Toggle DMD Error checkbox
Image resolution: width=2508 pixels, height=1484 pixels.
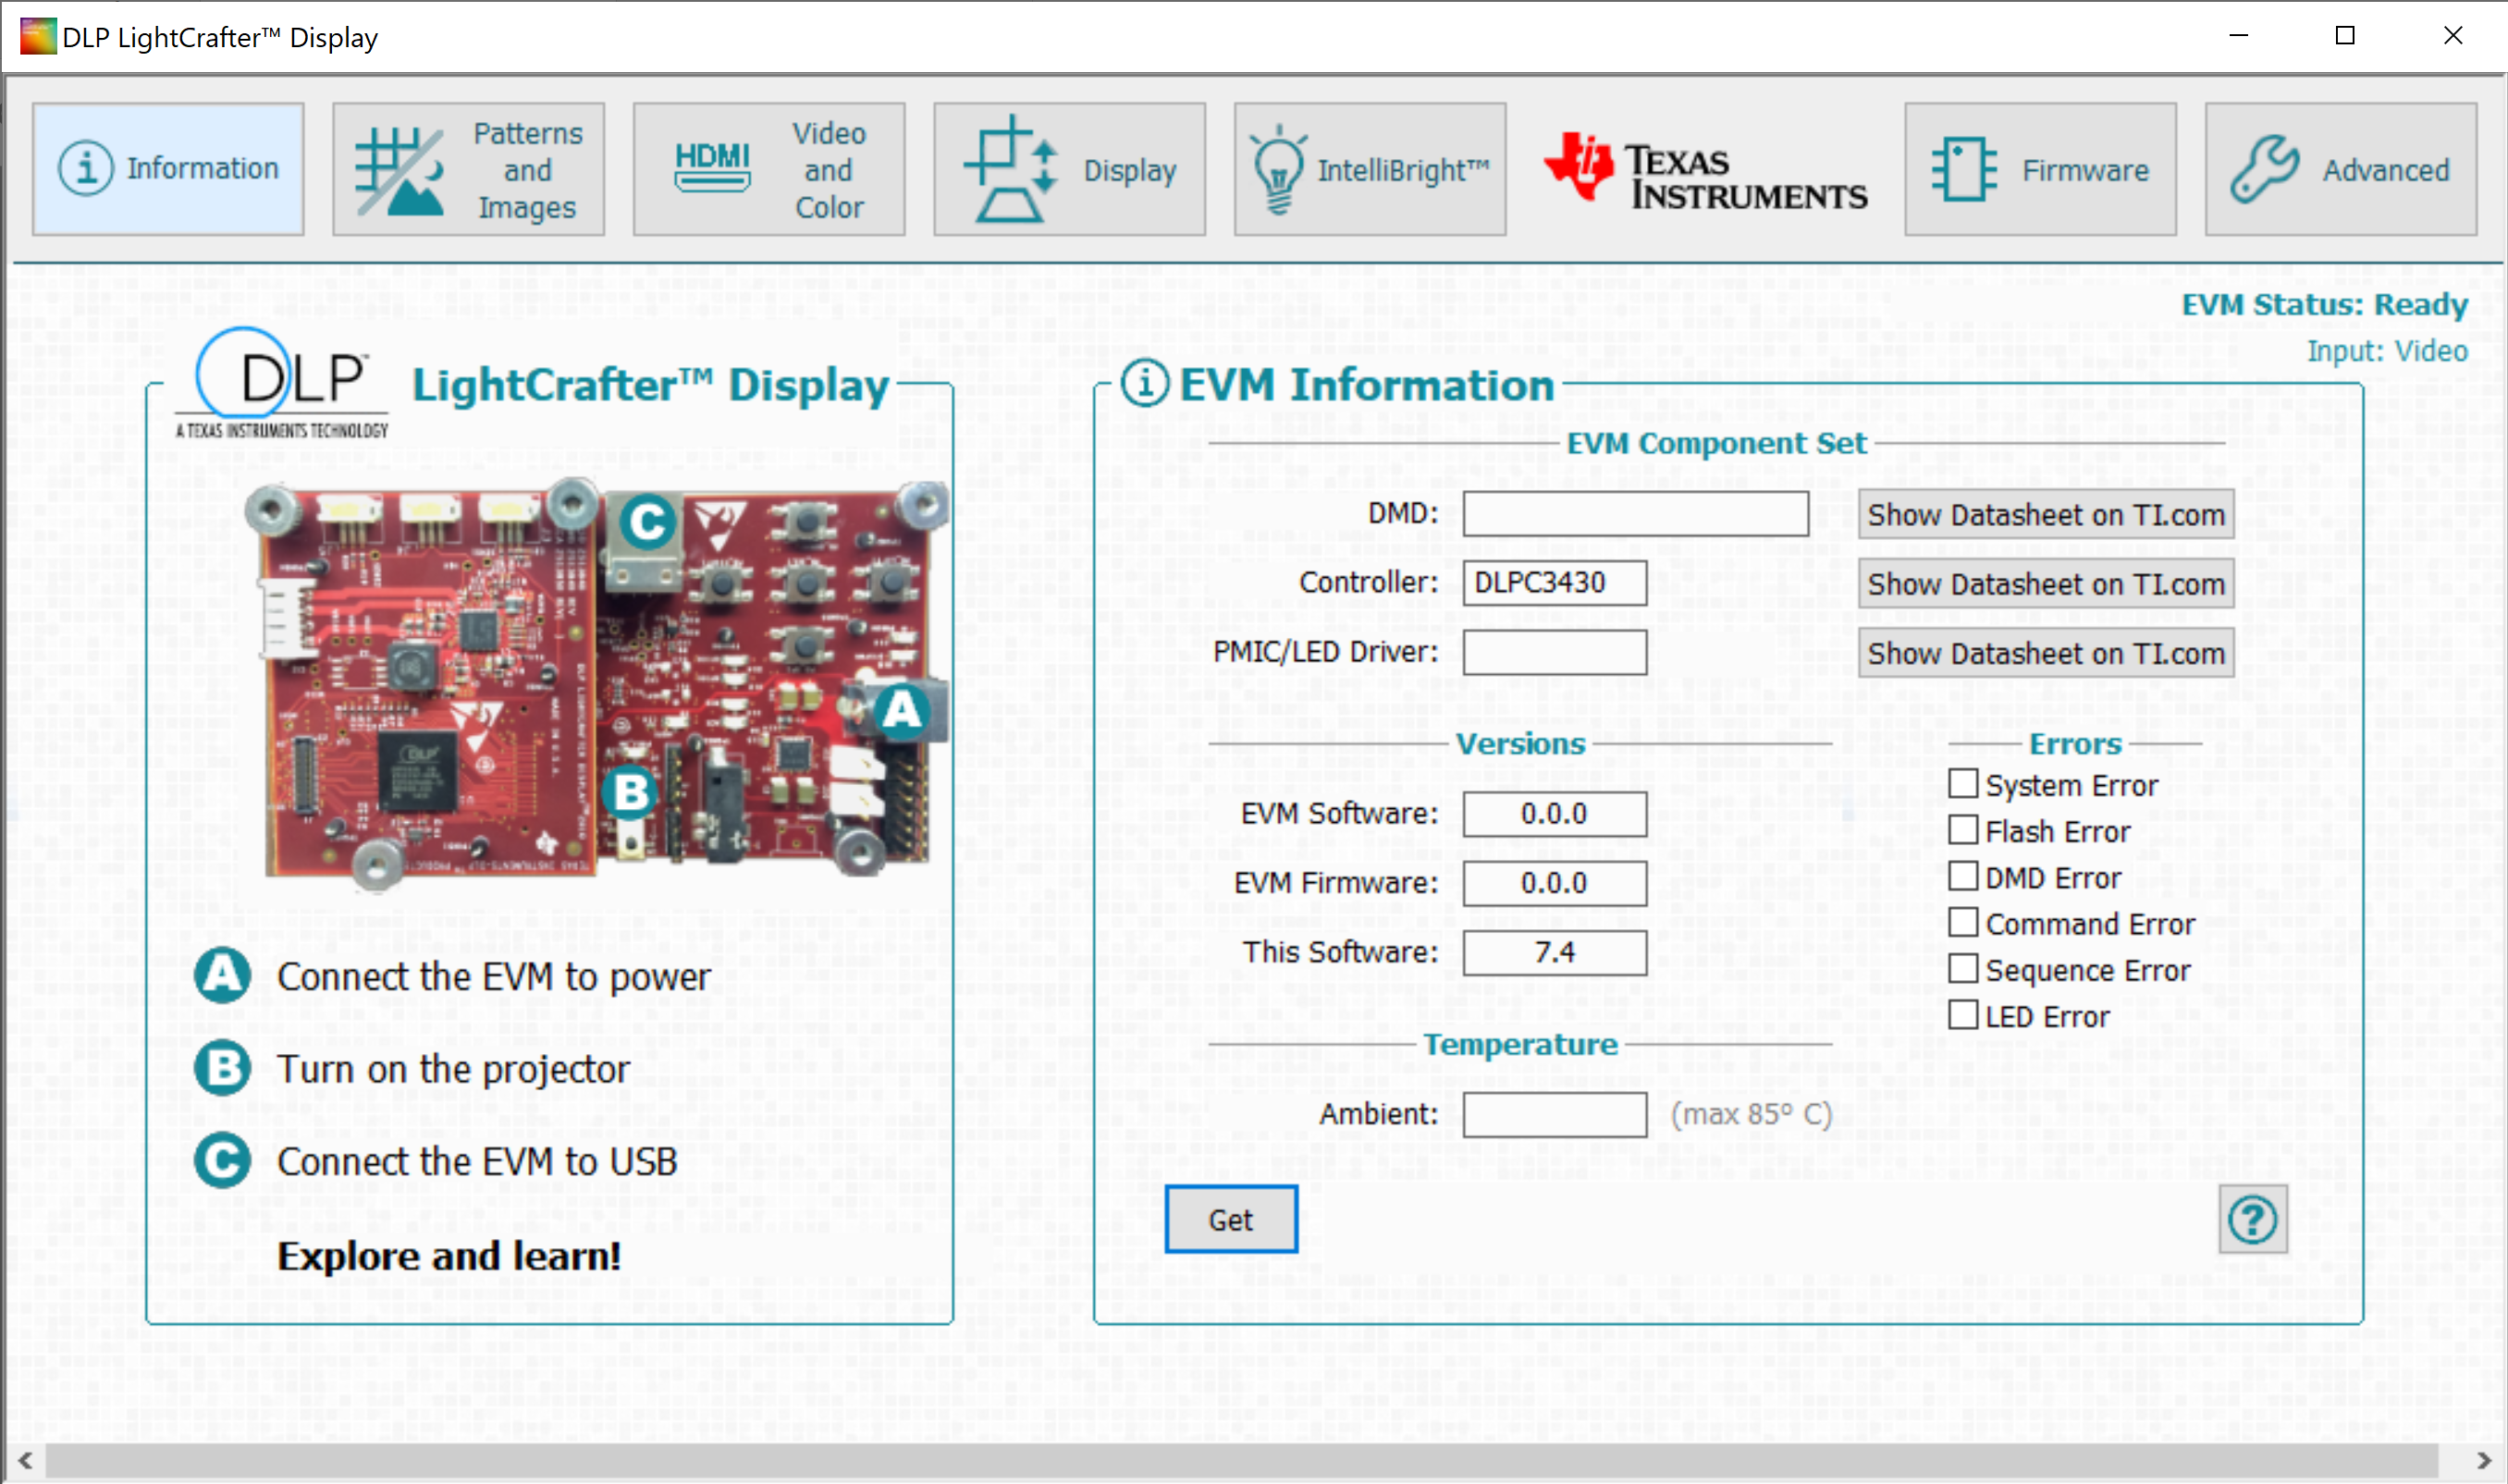1963,876
